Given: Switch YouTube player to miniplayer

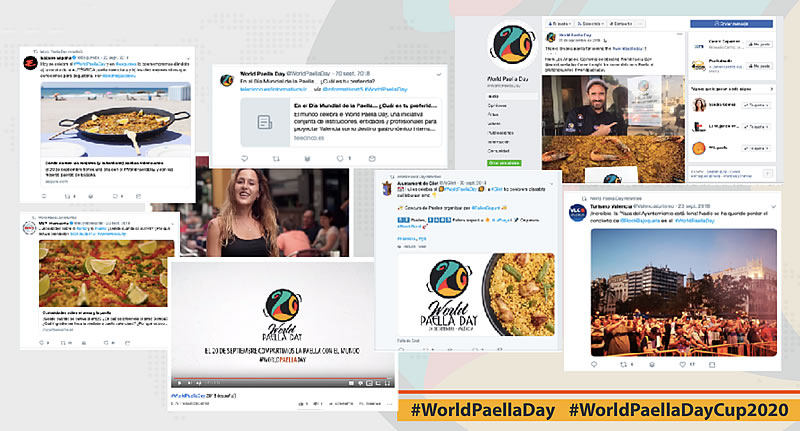Looking at the screenshot, I should 369,383.
